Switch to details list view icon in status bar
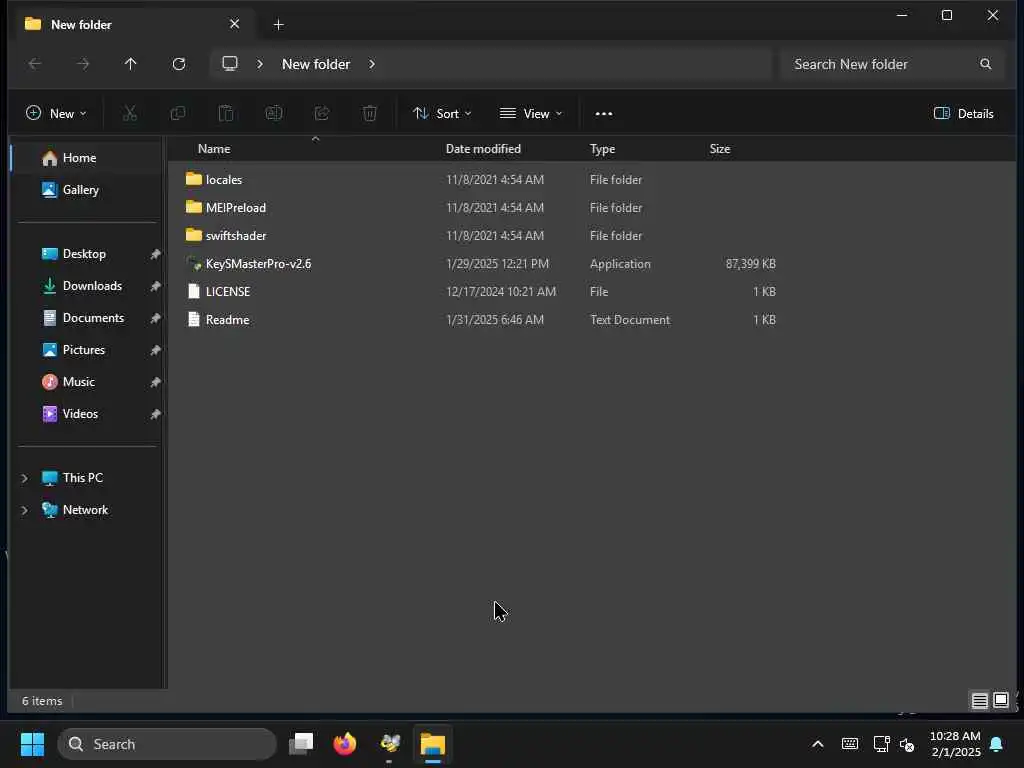The width and height of the screenshot is (1024, 768). click(x=979, y=701)
